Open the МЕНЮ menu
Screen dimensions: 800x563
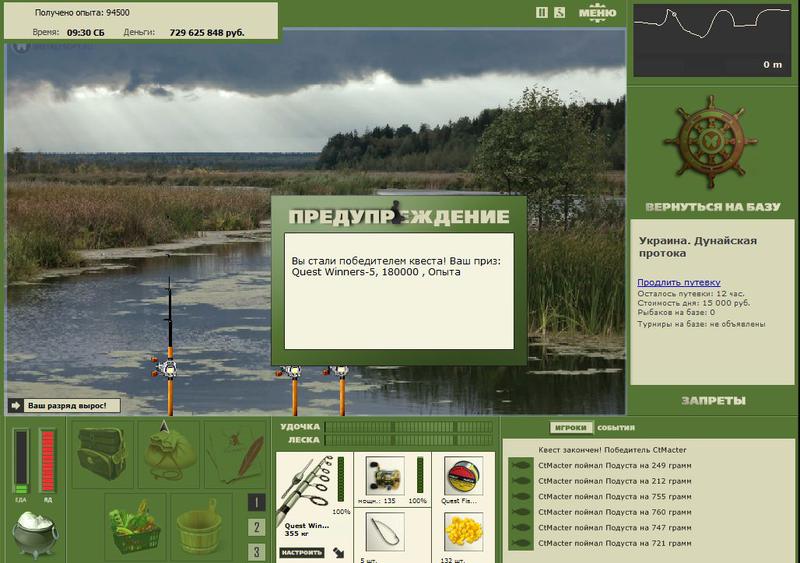597,13
